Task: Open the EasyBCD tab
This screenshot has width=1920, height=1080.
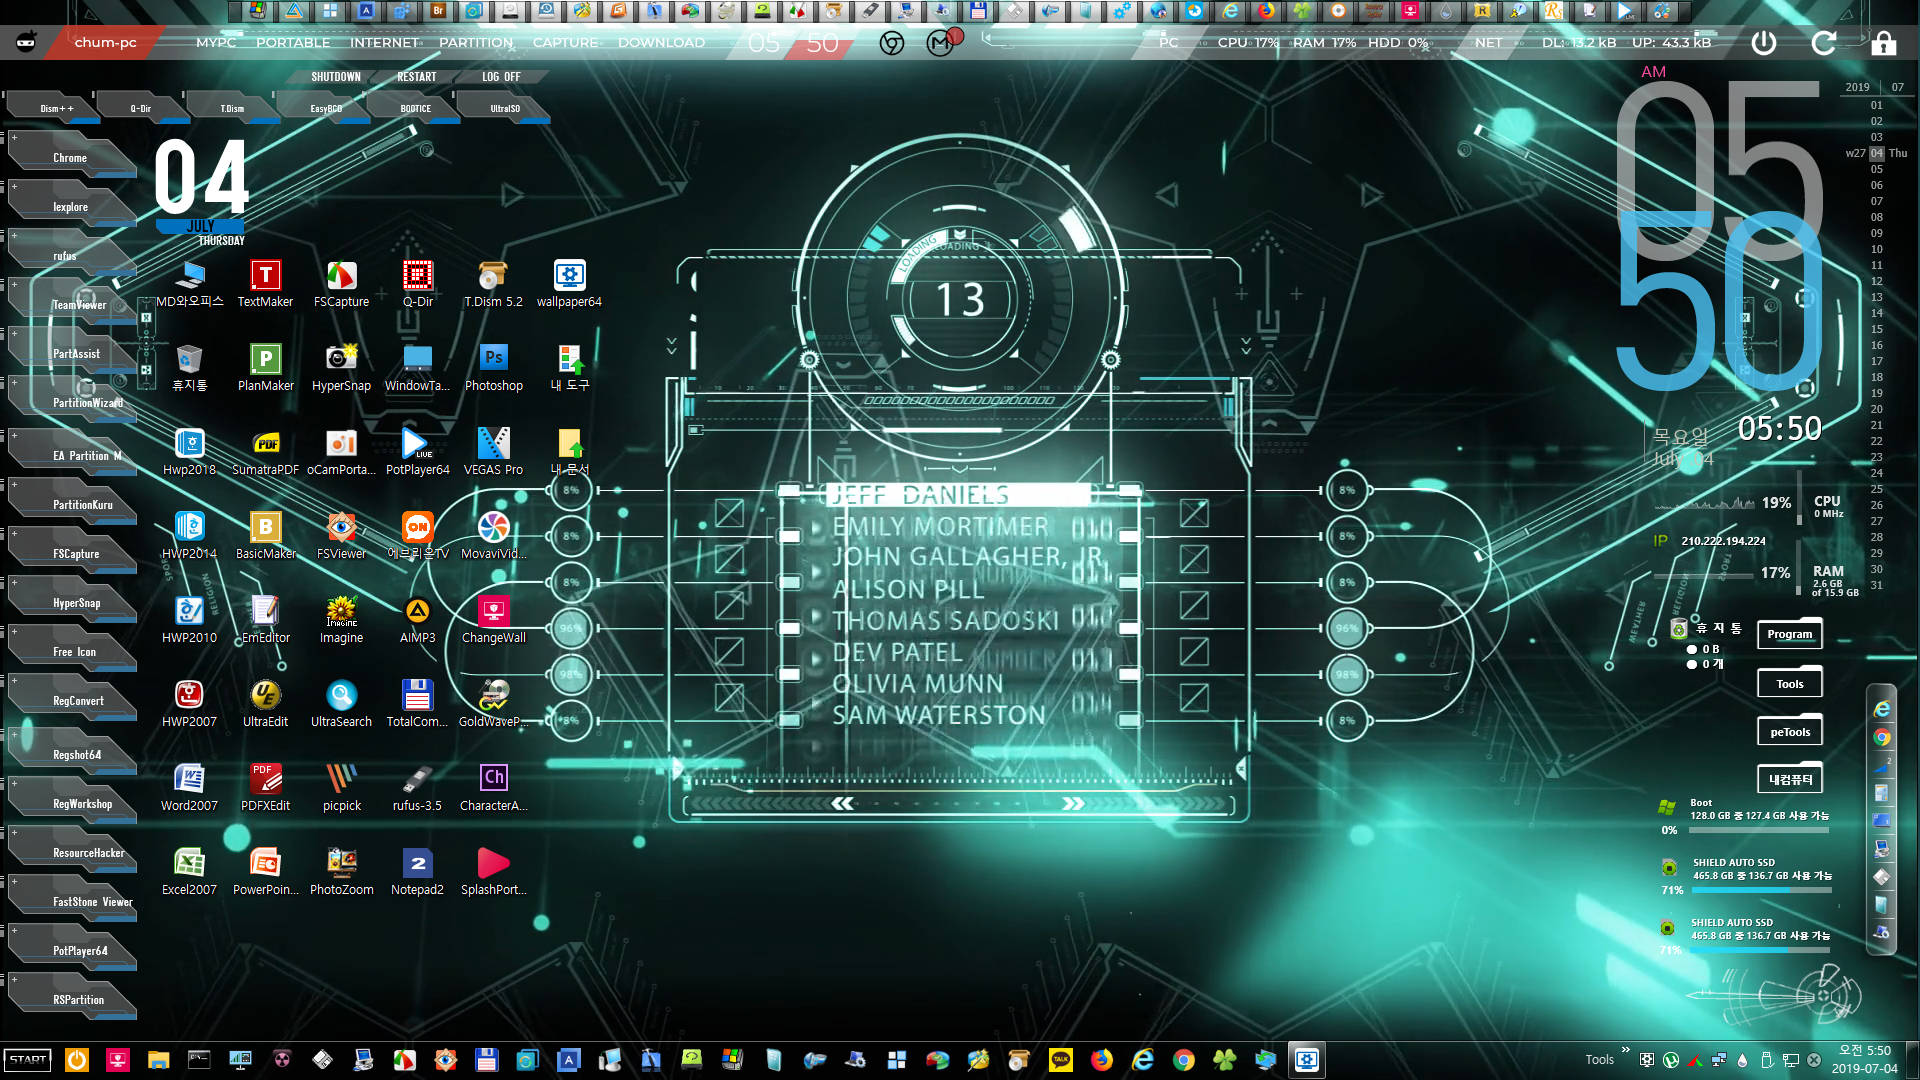Action: point(326,108)
